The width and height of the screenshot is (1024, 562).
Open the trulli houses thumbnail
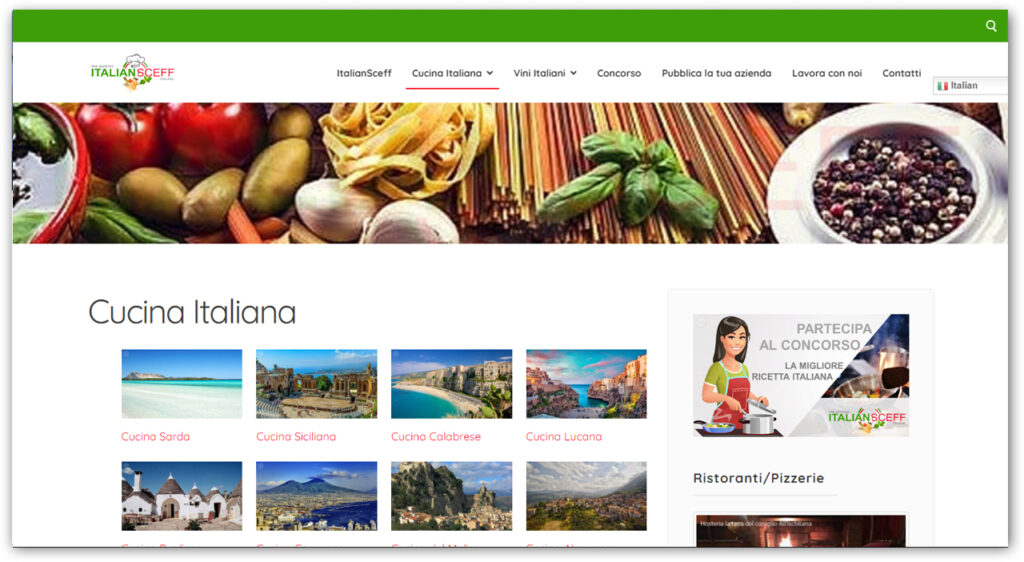(x=182, y=496)
